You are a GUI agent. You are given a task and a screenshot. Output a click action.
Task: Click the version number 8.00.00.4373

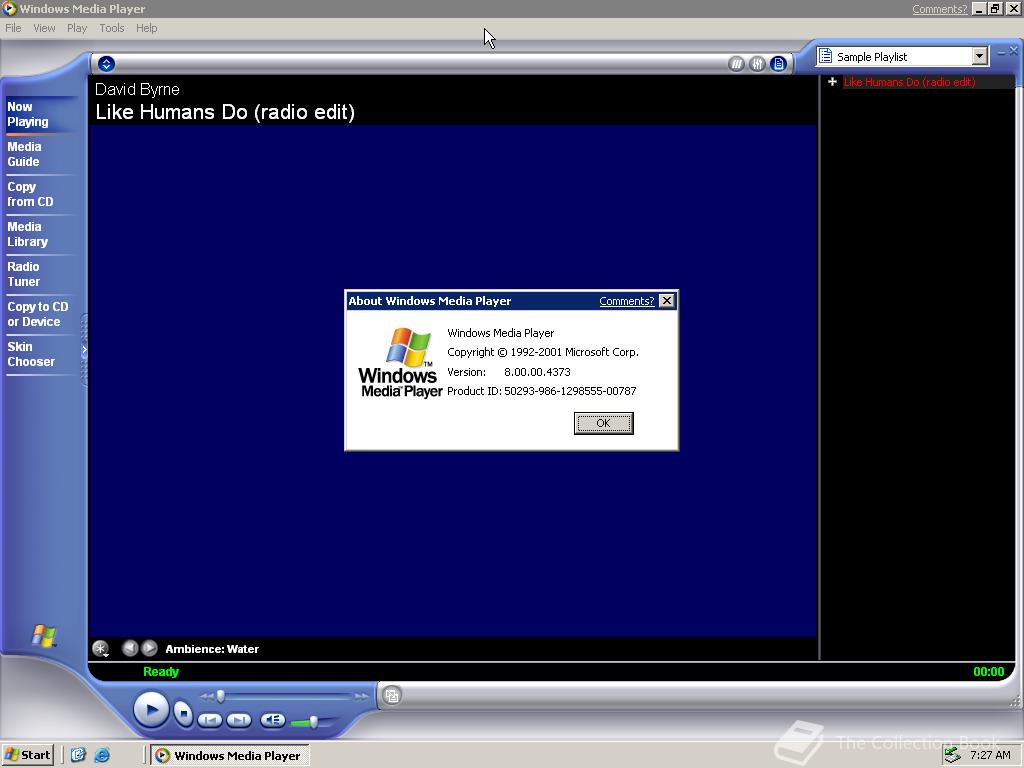(x=537, y=372)
